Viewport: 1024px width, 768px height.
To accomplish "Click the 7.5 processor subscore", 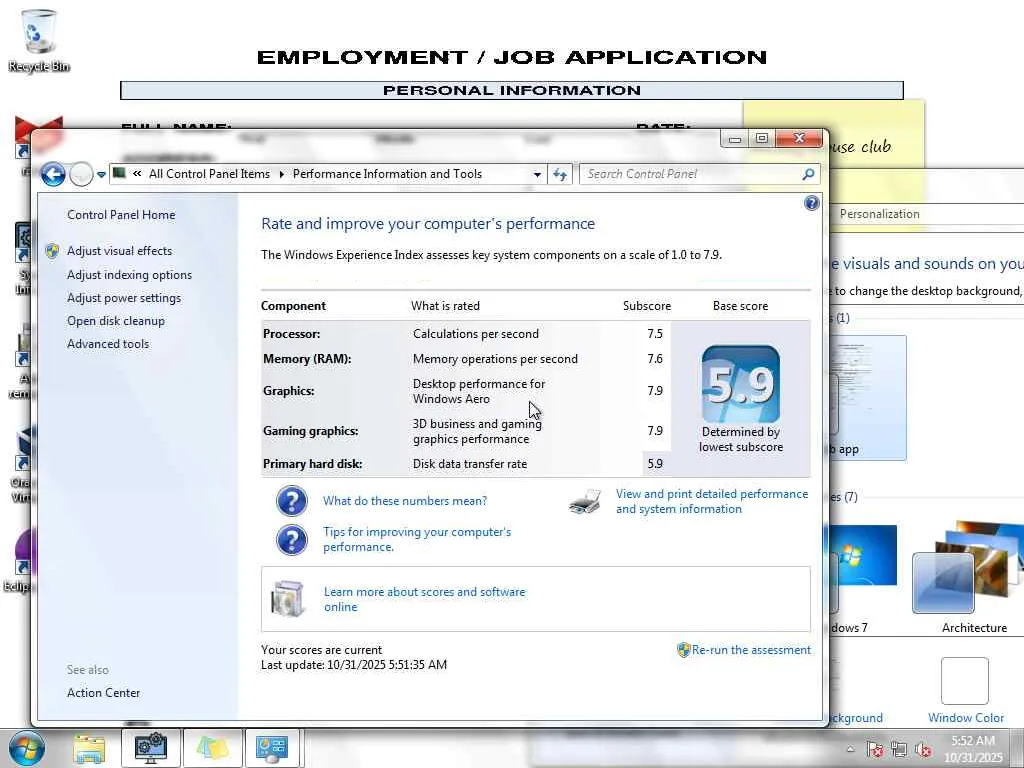I will 655,334.
